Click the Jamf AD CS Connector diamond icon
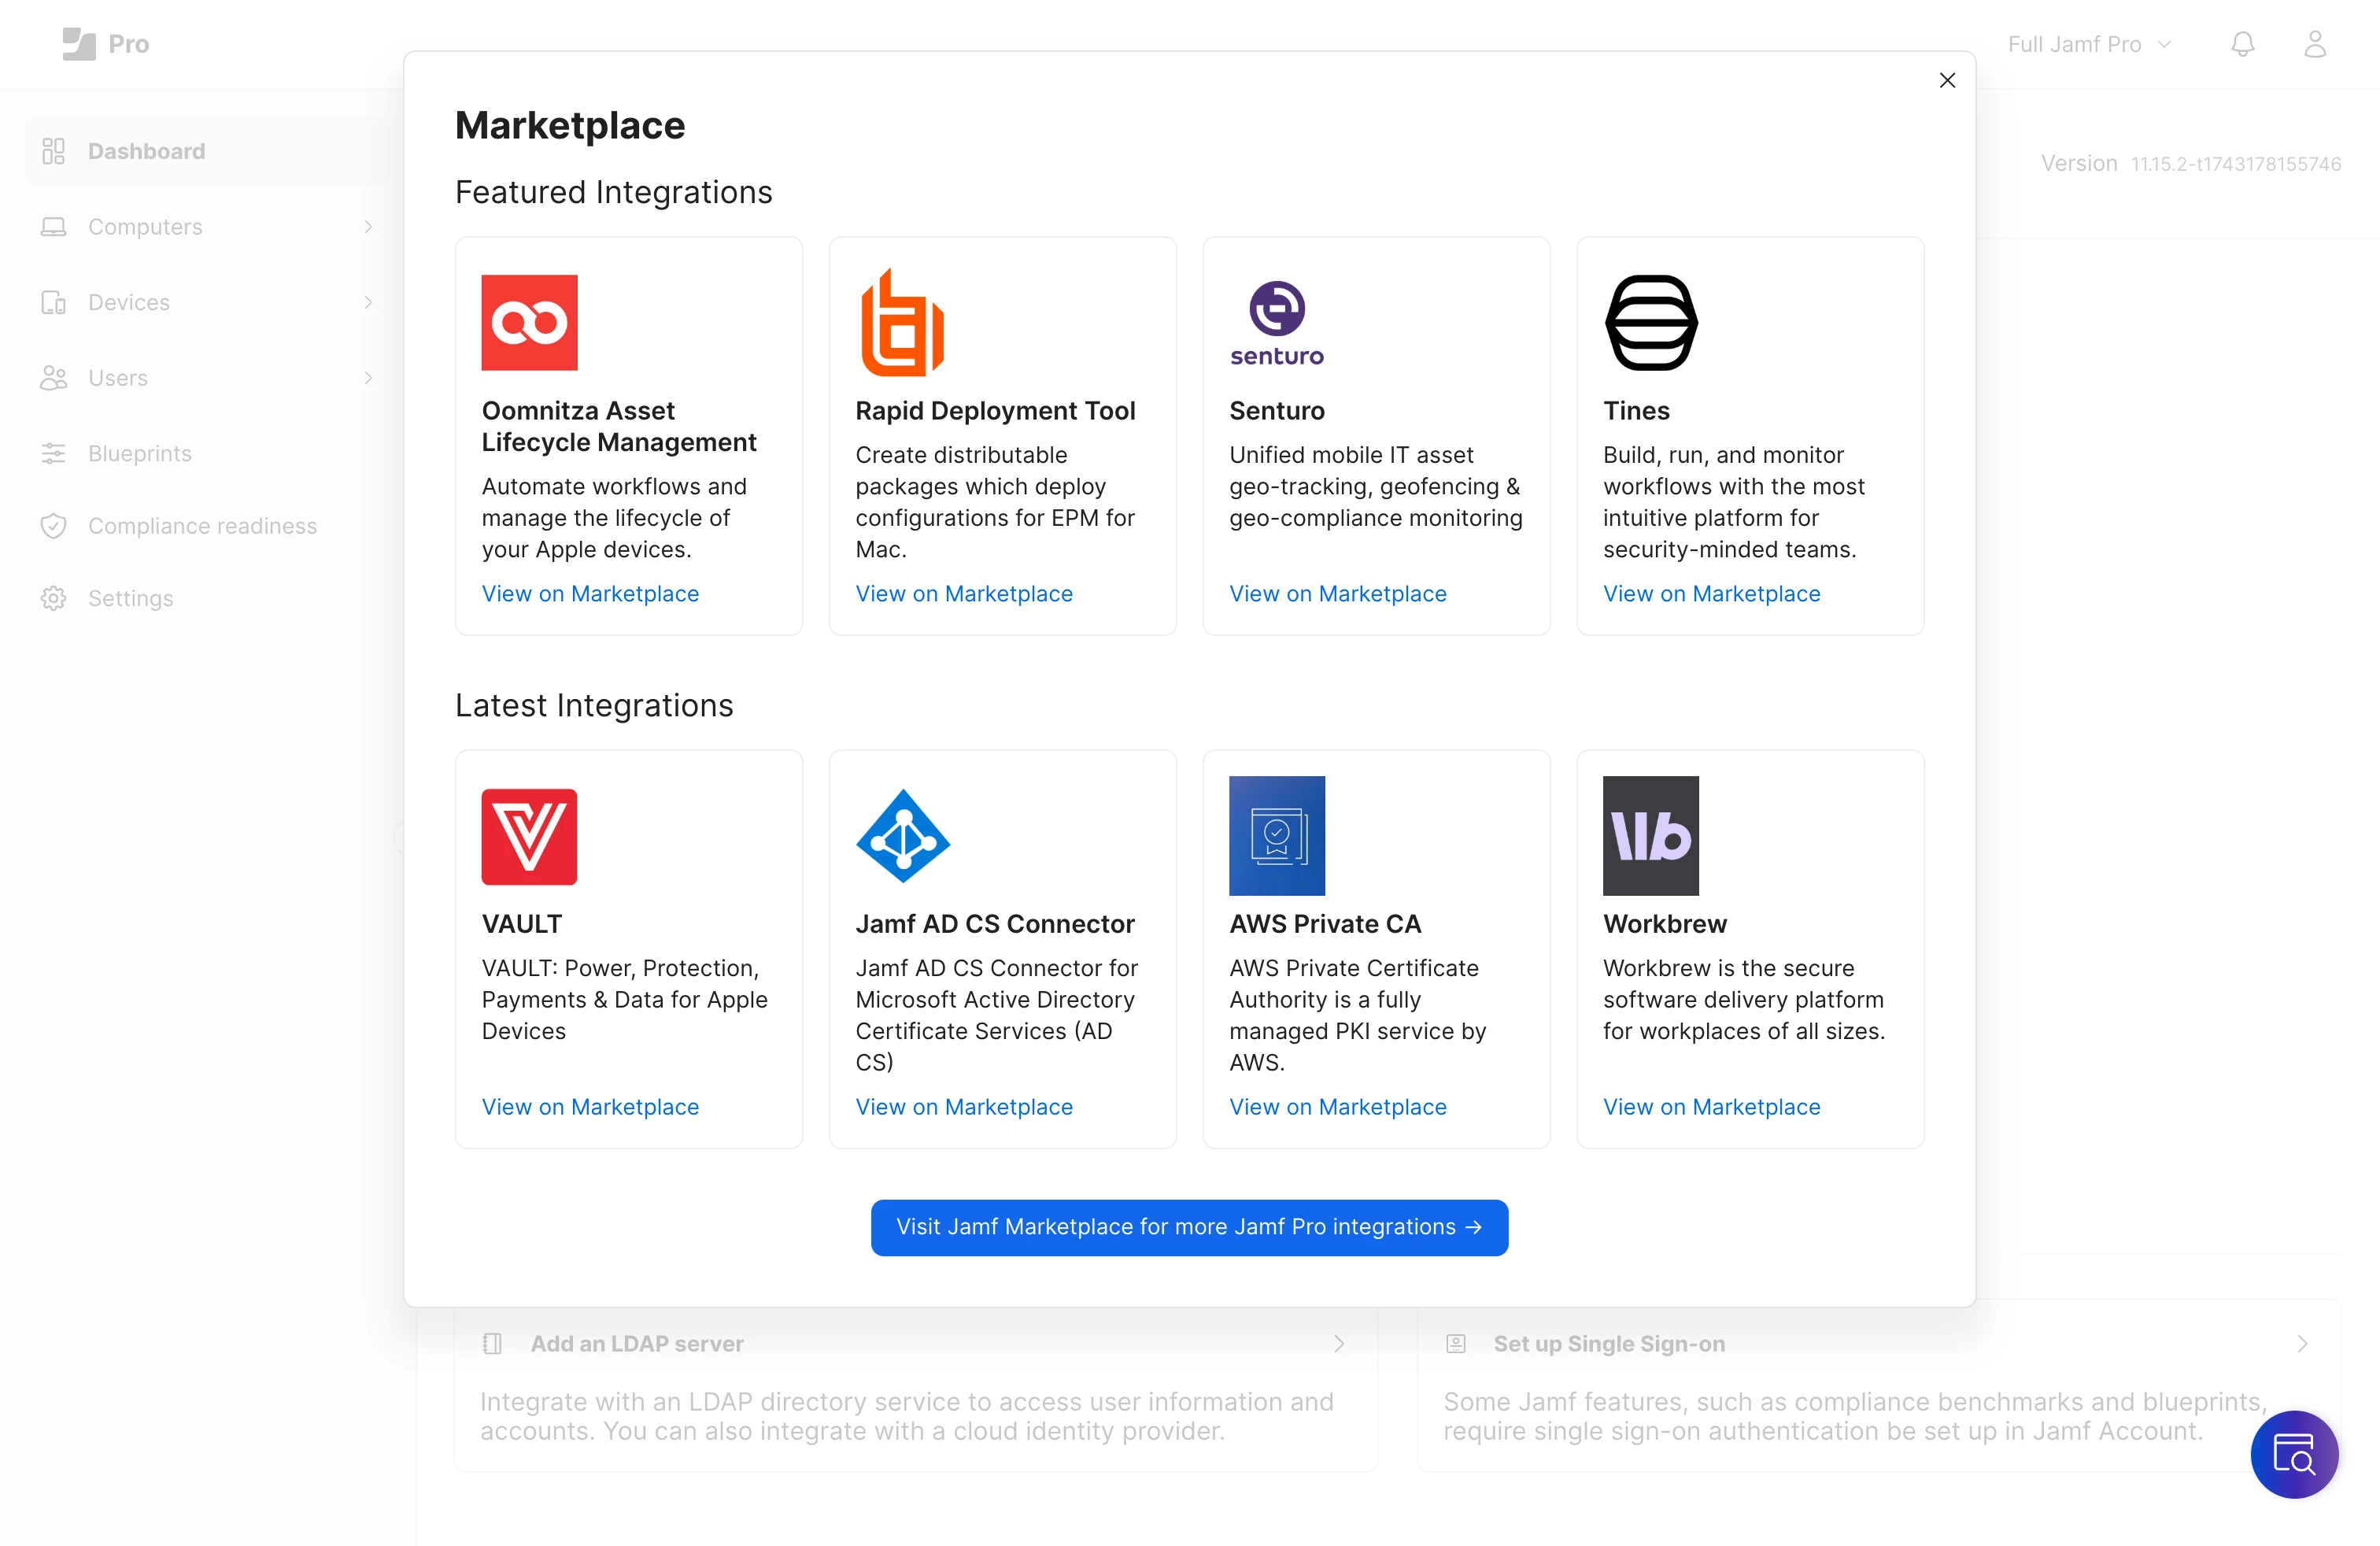This screenshot has width=2380, height=1546. 902,836
